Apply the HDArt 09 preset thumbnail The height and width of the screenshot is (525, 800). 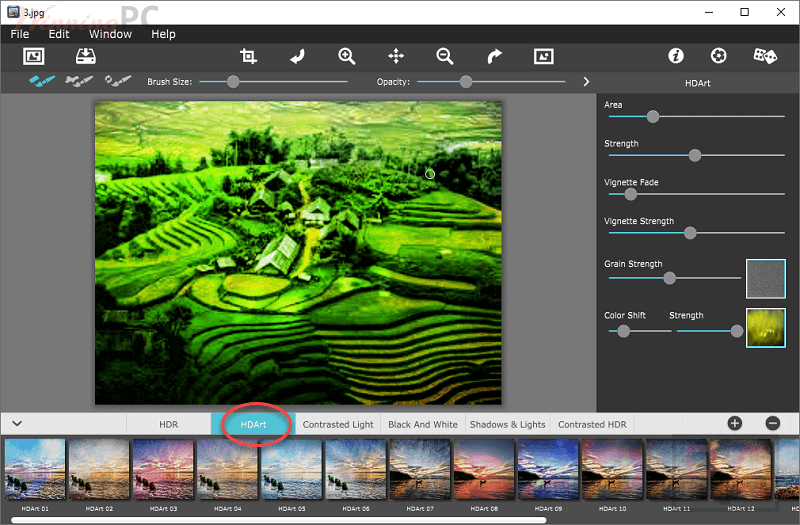click(548, 469)
